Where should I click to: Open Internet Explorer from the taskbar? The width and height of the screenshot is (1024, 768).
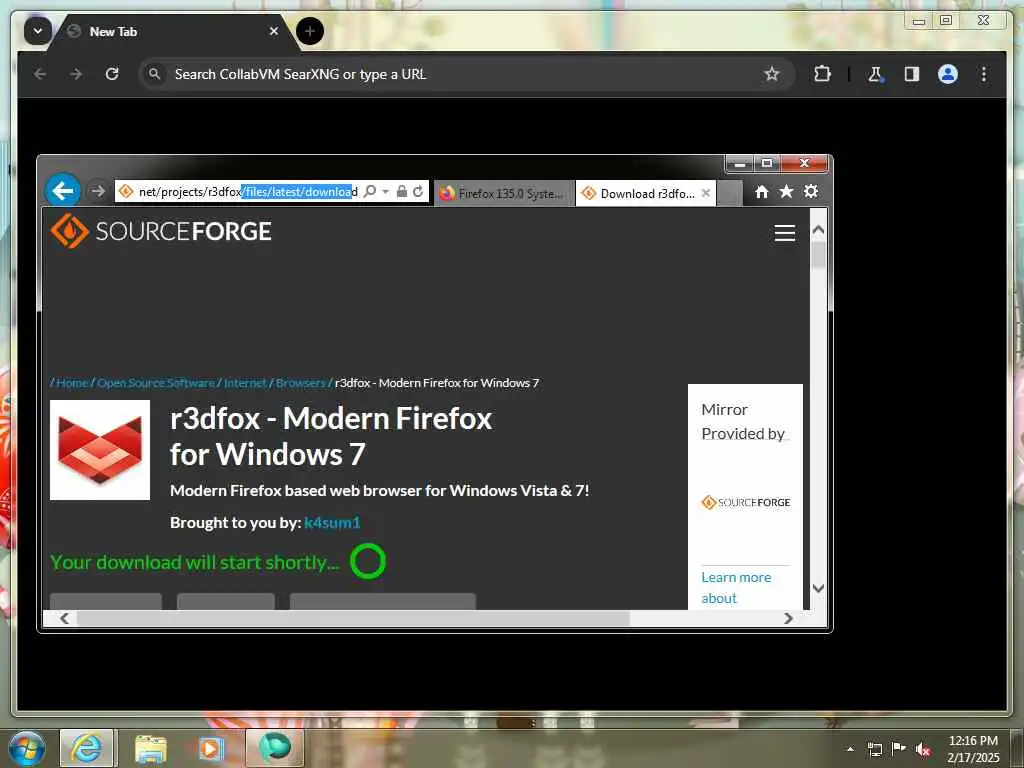pyautogui.click(x=87, y=748)
